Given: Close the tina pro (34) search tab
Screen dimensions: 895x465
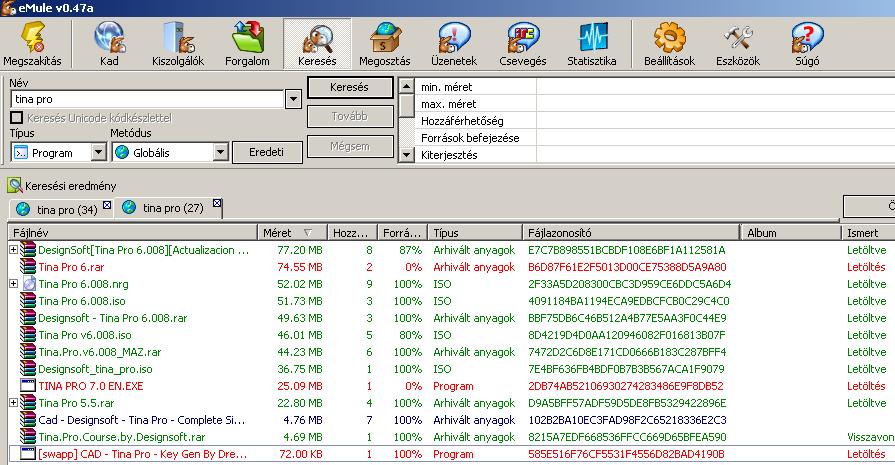Looking at the screenshot, I should tap(107, 205).
